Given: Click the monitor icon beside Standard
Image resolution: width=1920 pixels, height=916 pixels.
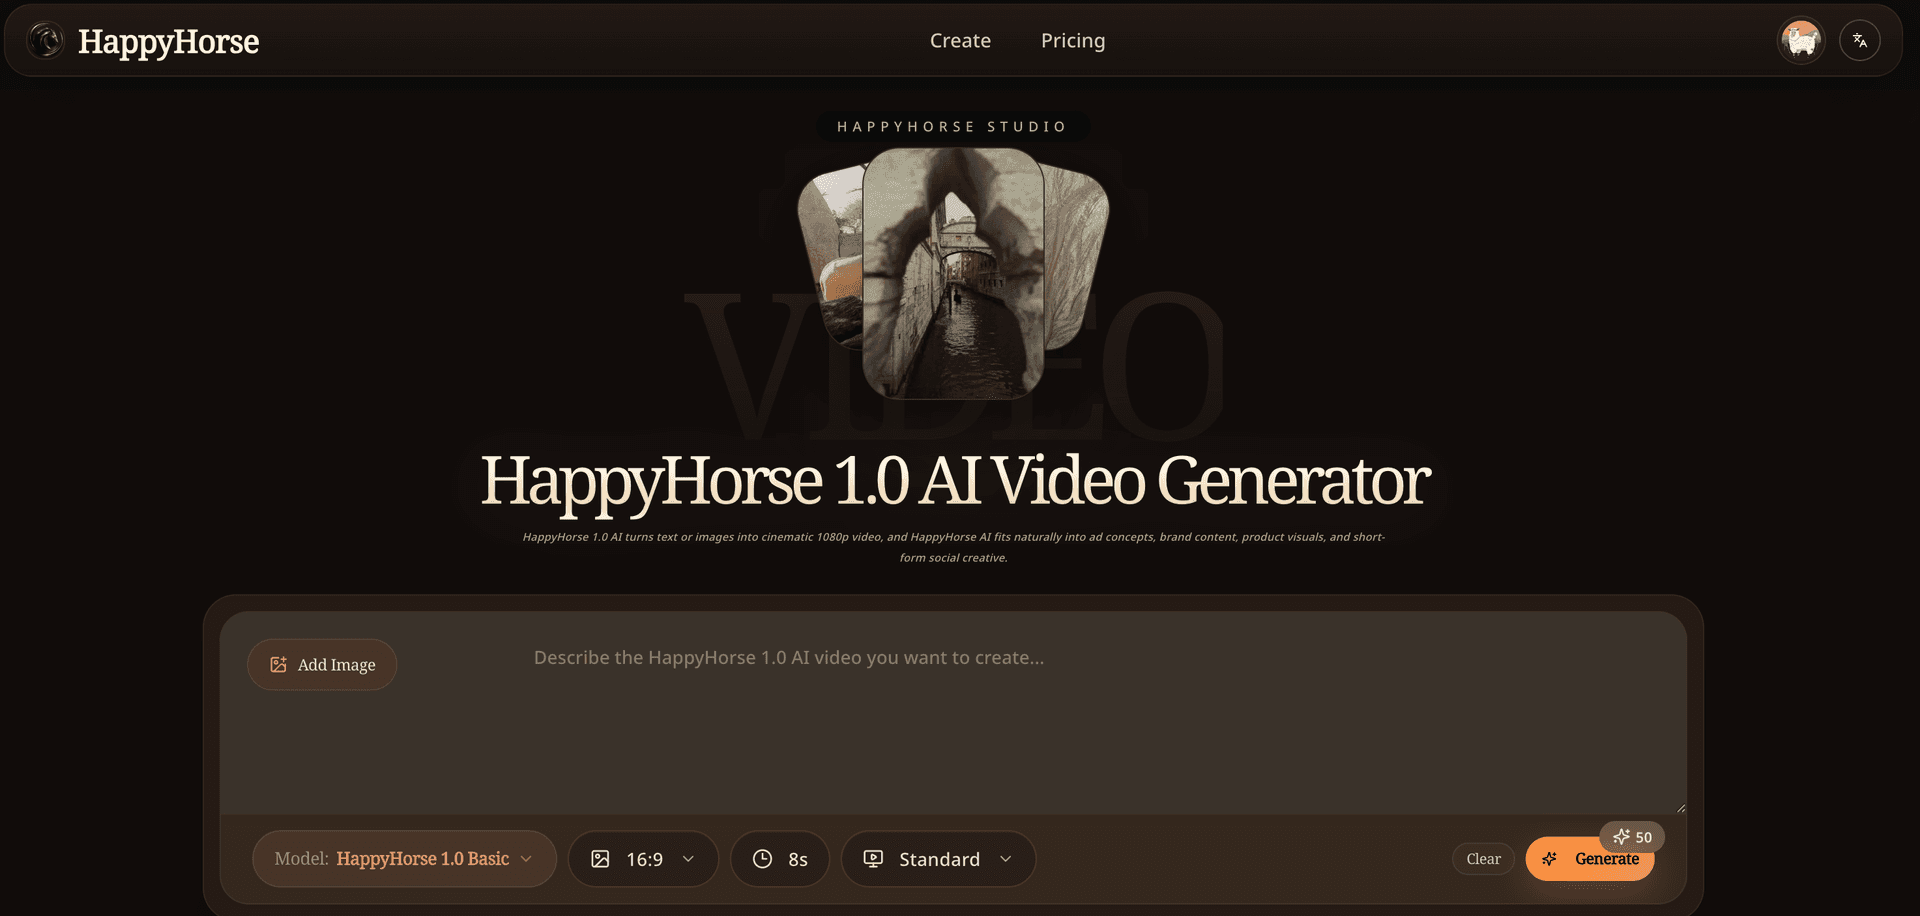Looking at the screenshot, I should click(874, 858).
